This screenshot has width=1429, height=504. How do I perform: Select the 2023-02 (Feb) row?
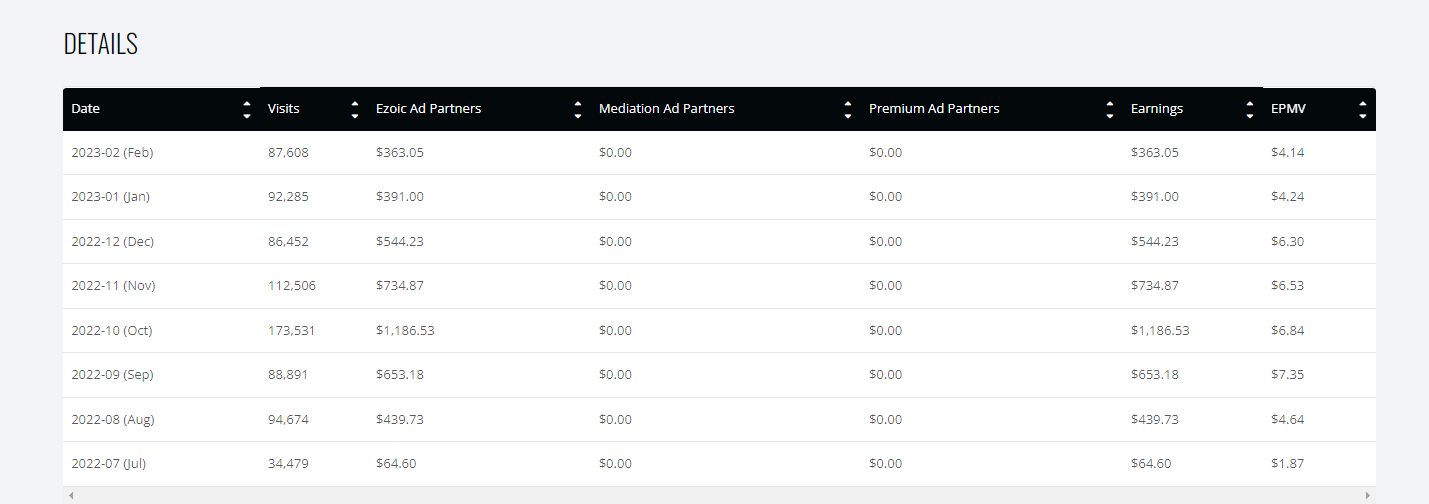[719, 153]
